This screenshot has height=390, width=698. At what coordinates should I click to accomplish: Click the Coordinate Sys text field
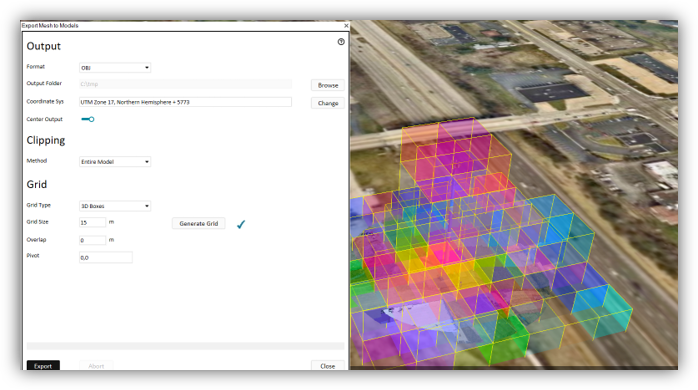pyautogui.click(x=185, y=102)
